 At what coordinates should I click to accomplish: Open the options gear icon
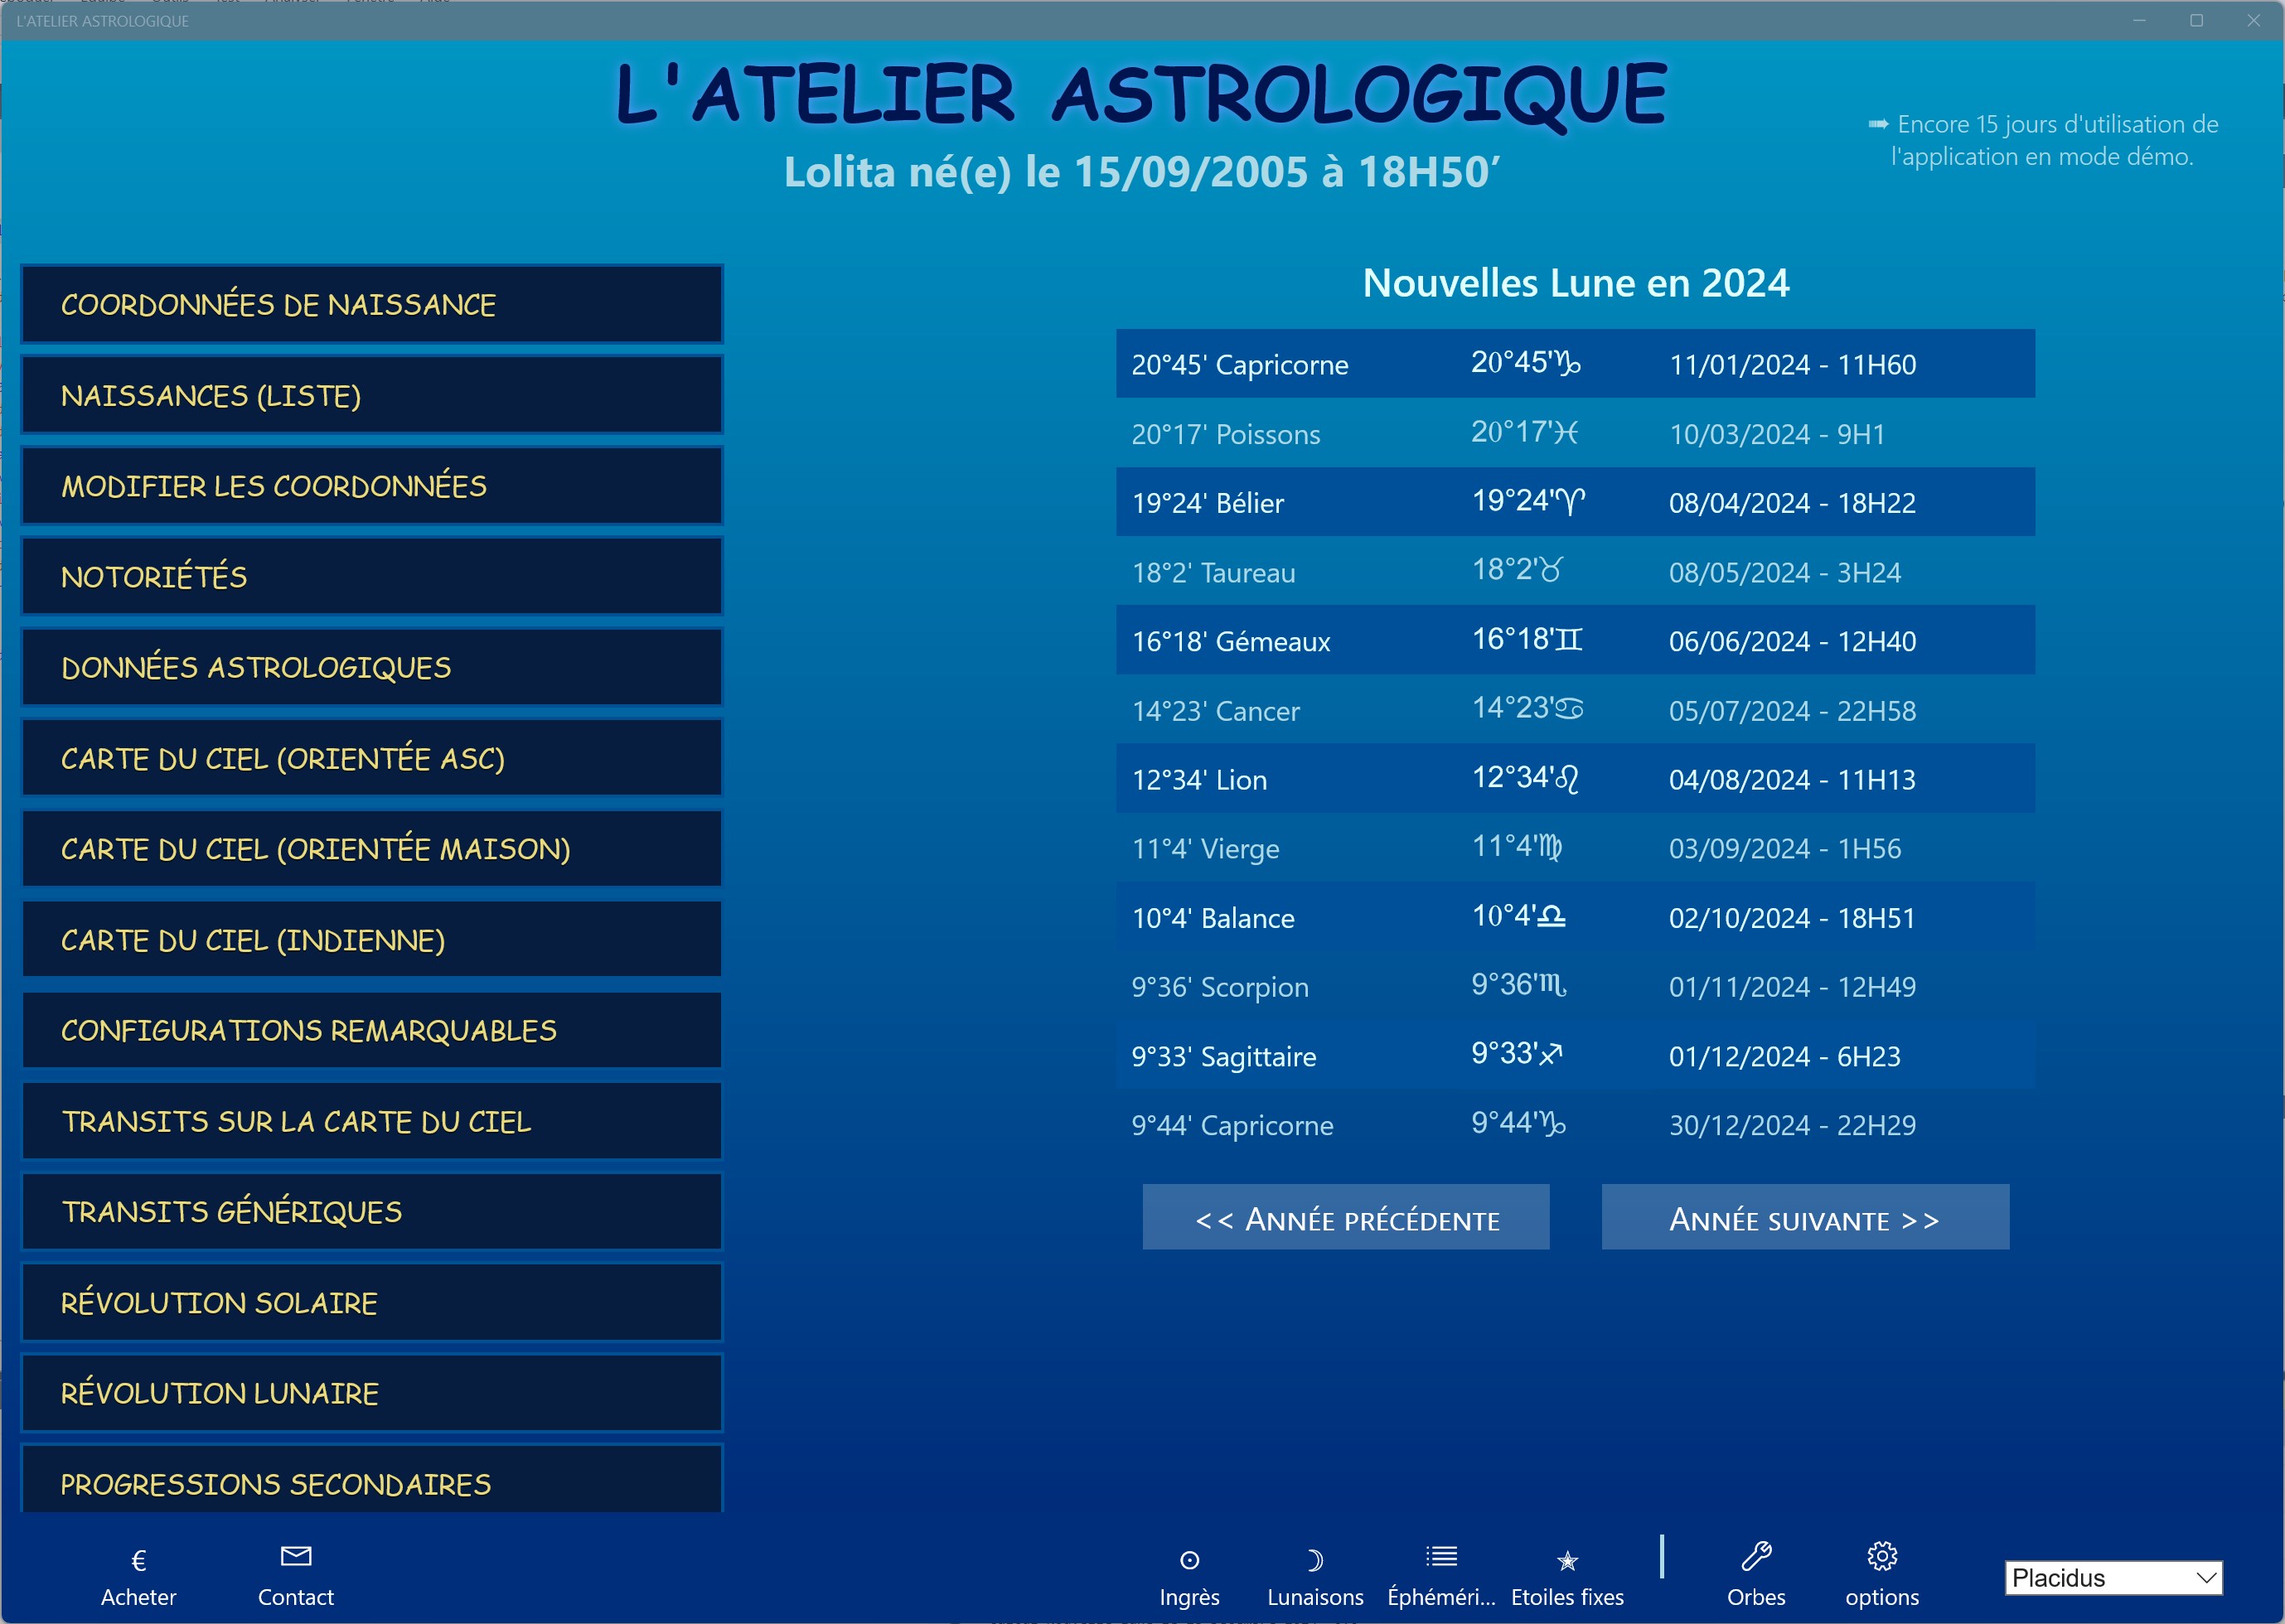click(1881, 1558)
